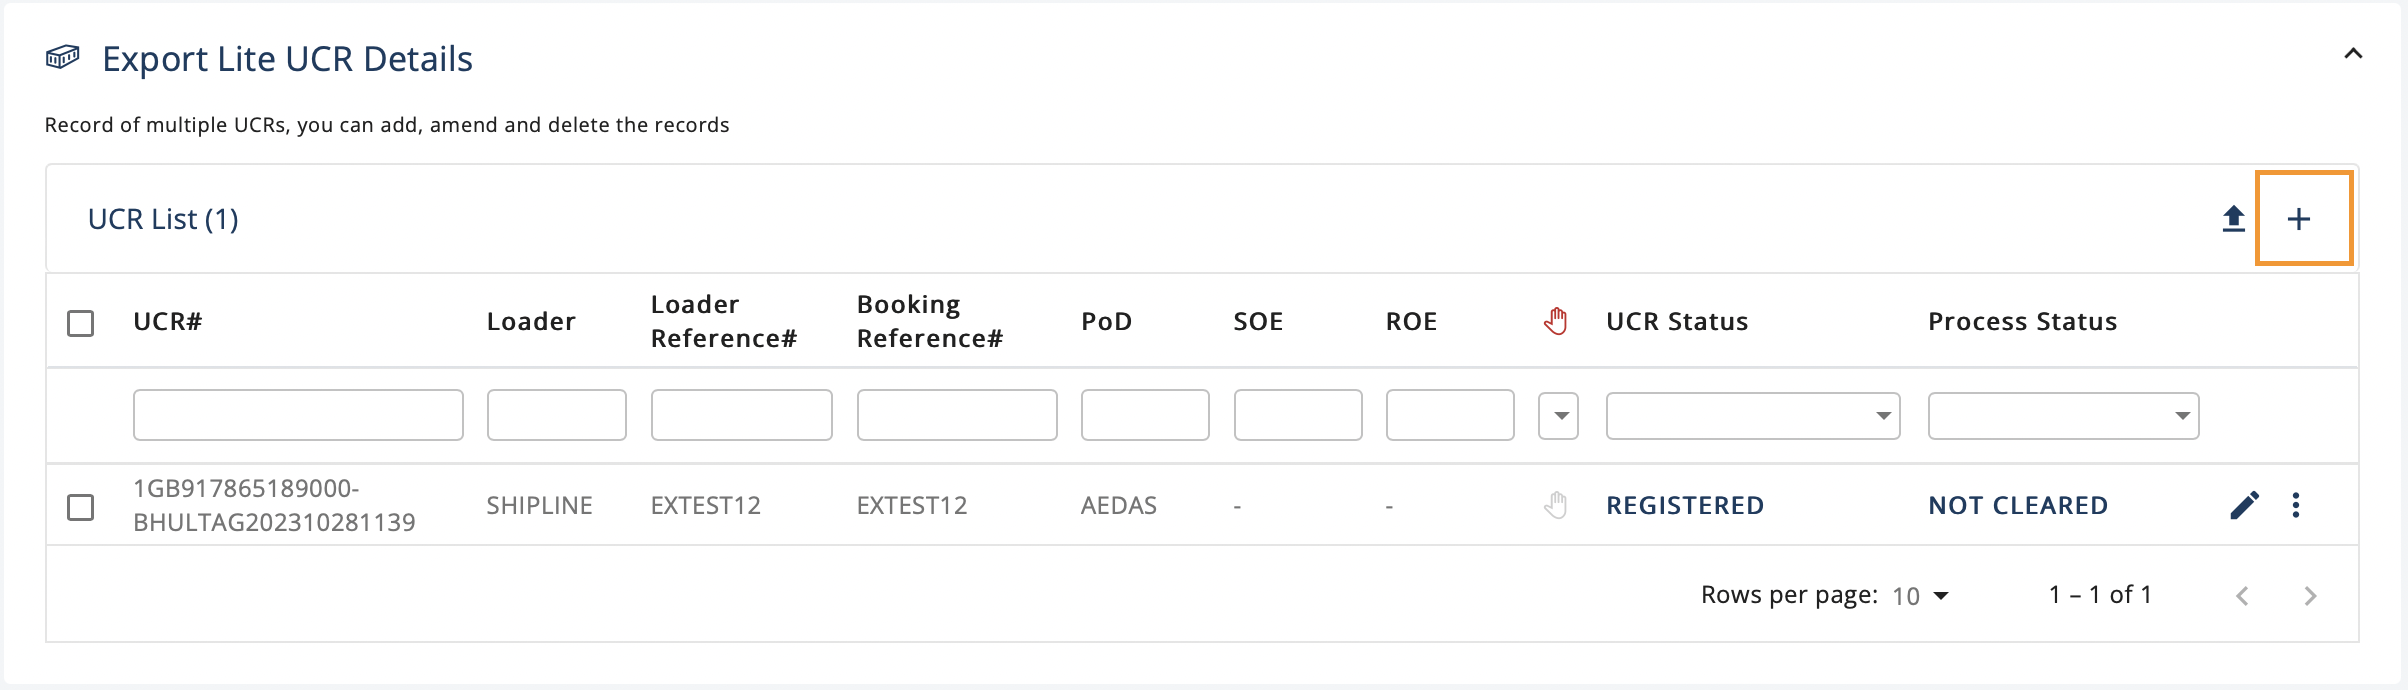This screenshot has height=690, width=2408.
Task: Go to the next page arrow
Action: click(2310, 596)
